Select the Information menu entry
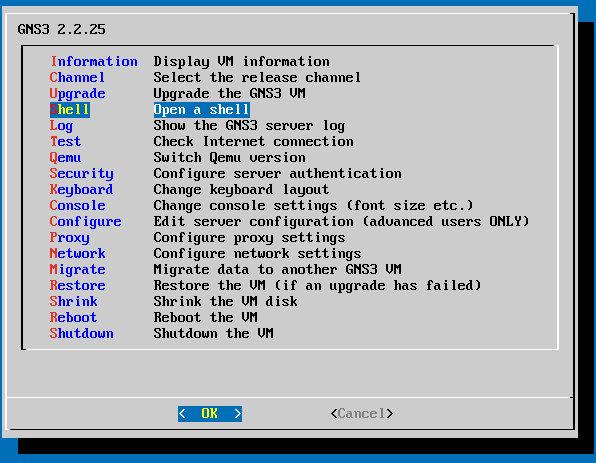 (x=94, y=62)
